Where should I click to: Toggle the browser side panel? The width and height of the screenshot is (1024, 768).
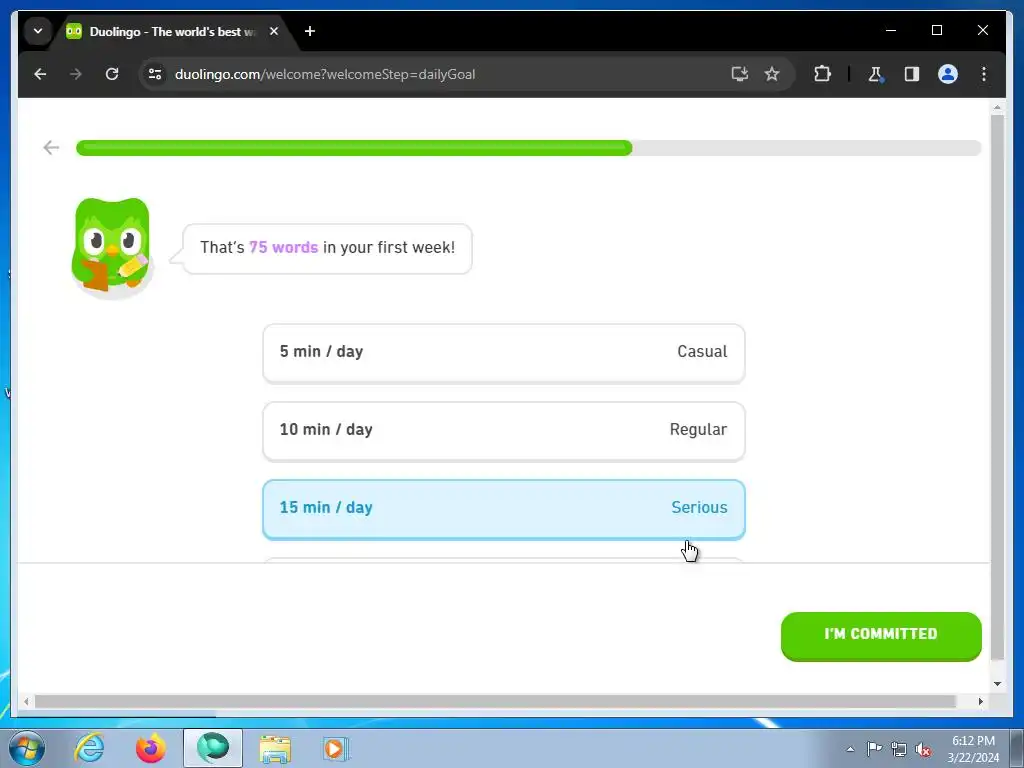[x=912, y=74]
